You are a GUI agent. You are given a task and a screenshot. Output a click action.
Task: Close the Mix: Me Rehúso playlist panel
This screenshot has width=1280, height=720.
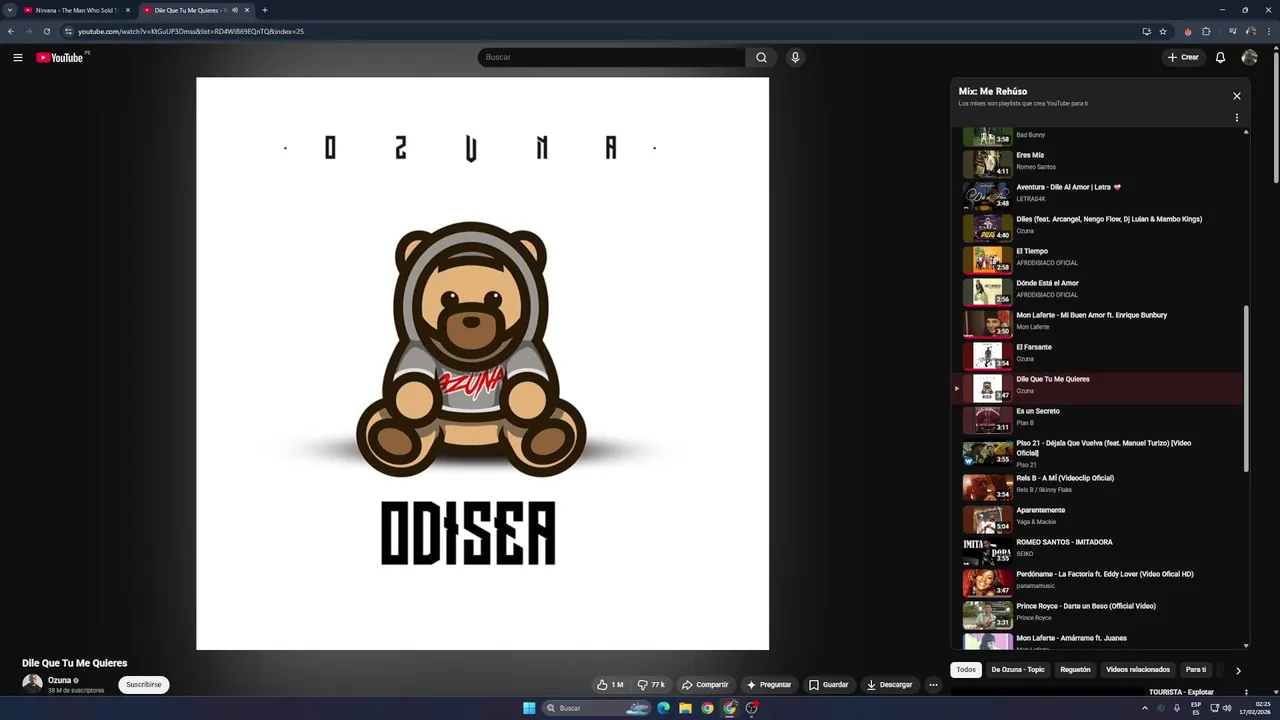click(1237, 96)
